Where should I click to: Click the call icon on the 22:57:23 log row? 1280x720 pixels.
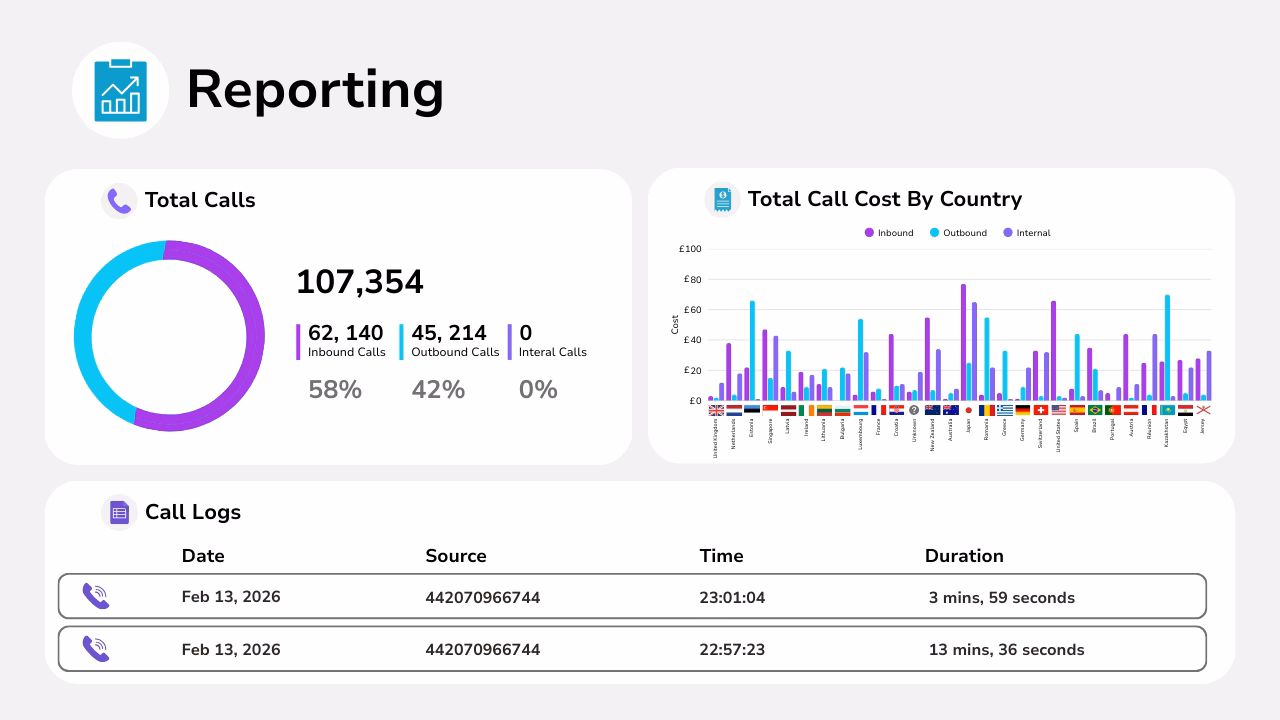click(x=96, y=649)
